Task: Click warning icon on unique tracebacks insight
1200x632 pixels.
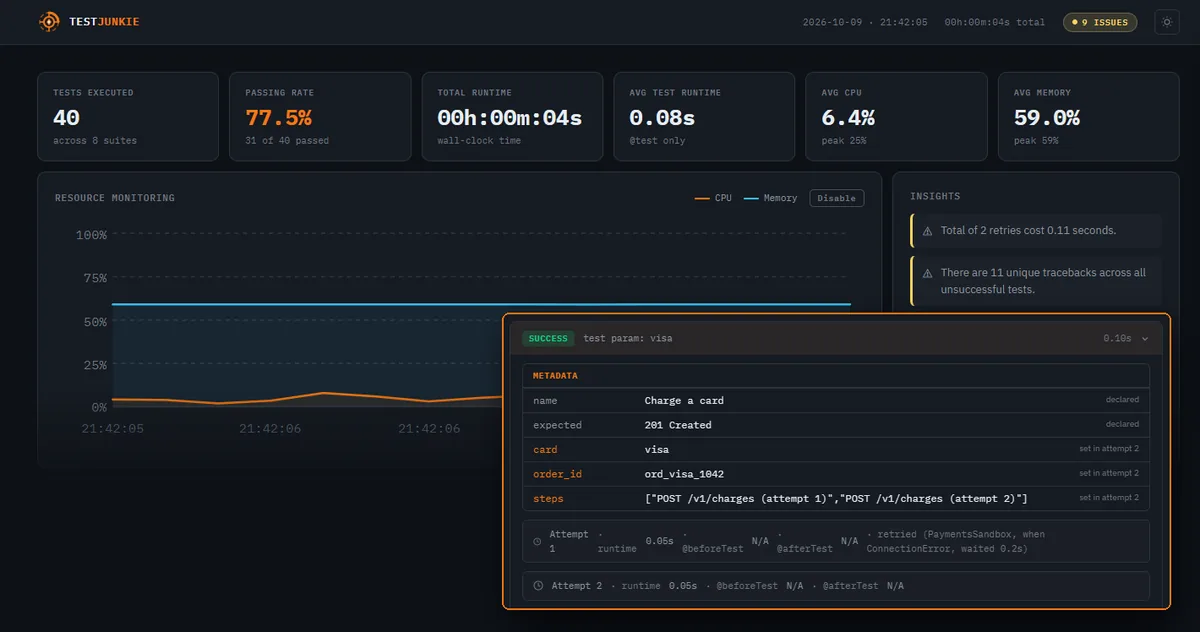Action: click(927, 273)
